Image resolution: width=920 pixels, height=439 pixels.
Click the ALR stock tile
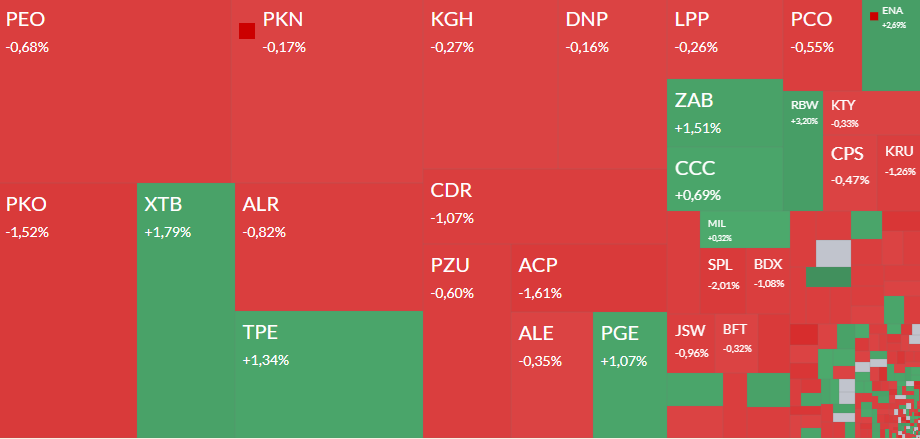pyautogui.click(x=328, y=245)
